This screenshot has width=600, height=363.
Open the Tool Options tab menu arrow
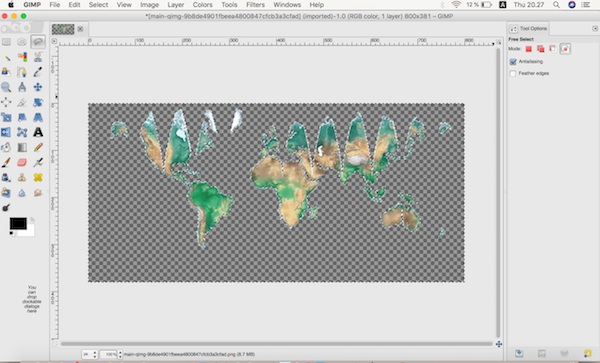tap(595, 29)
